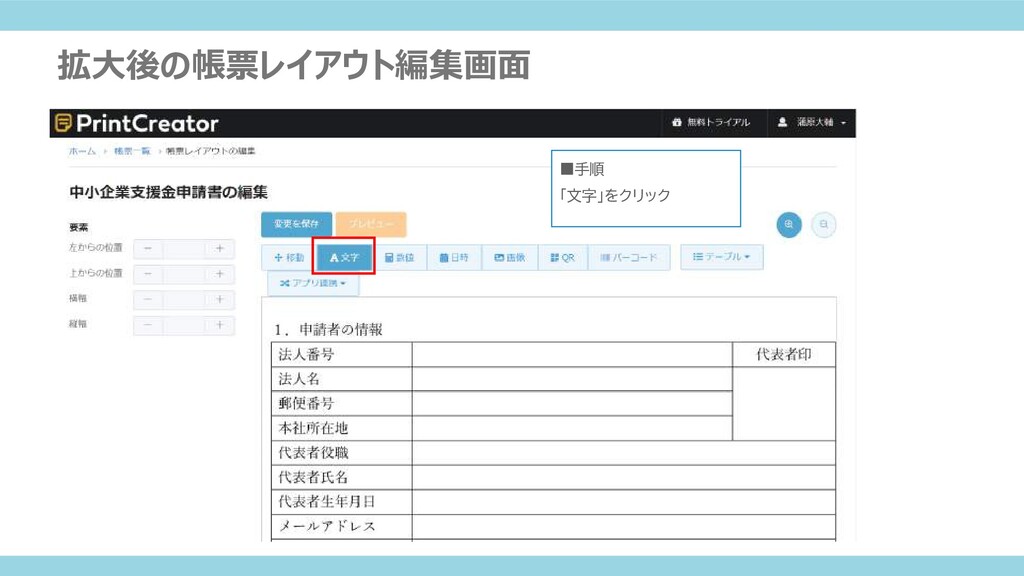Select the 日時 date tool
Screen dimensions: 1024x576
[454, 257]
